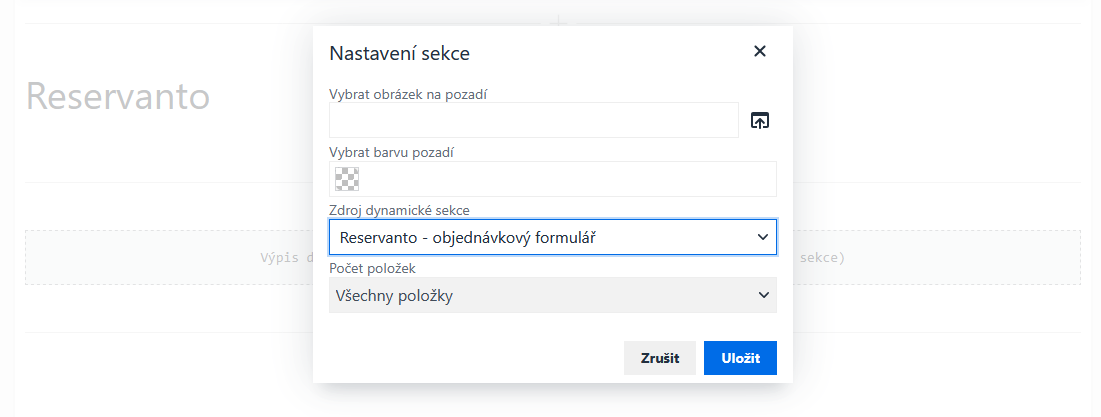Open the transparent background color swatch
The width and height of the screenshot is (1101, 417).
point(347,179)
